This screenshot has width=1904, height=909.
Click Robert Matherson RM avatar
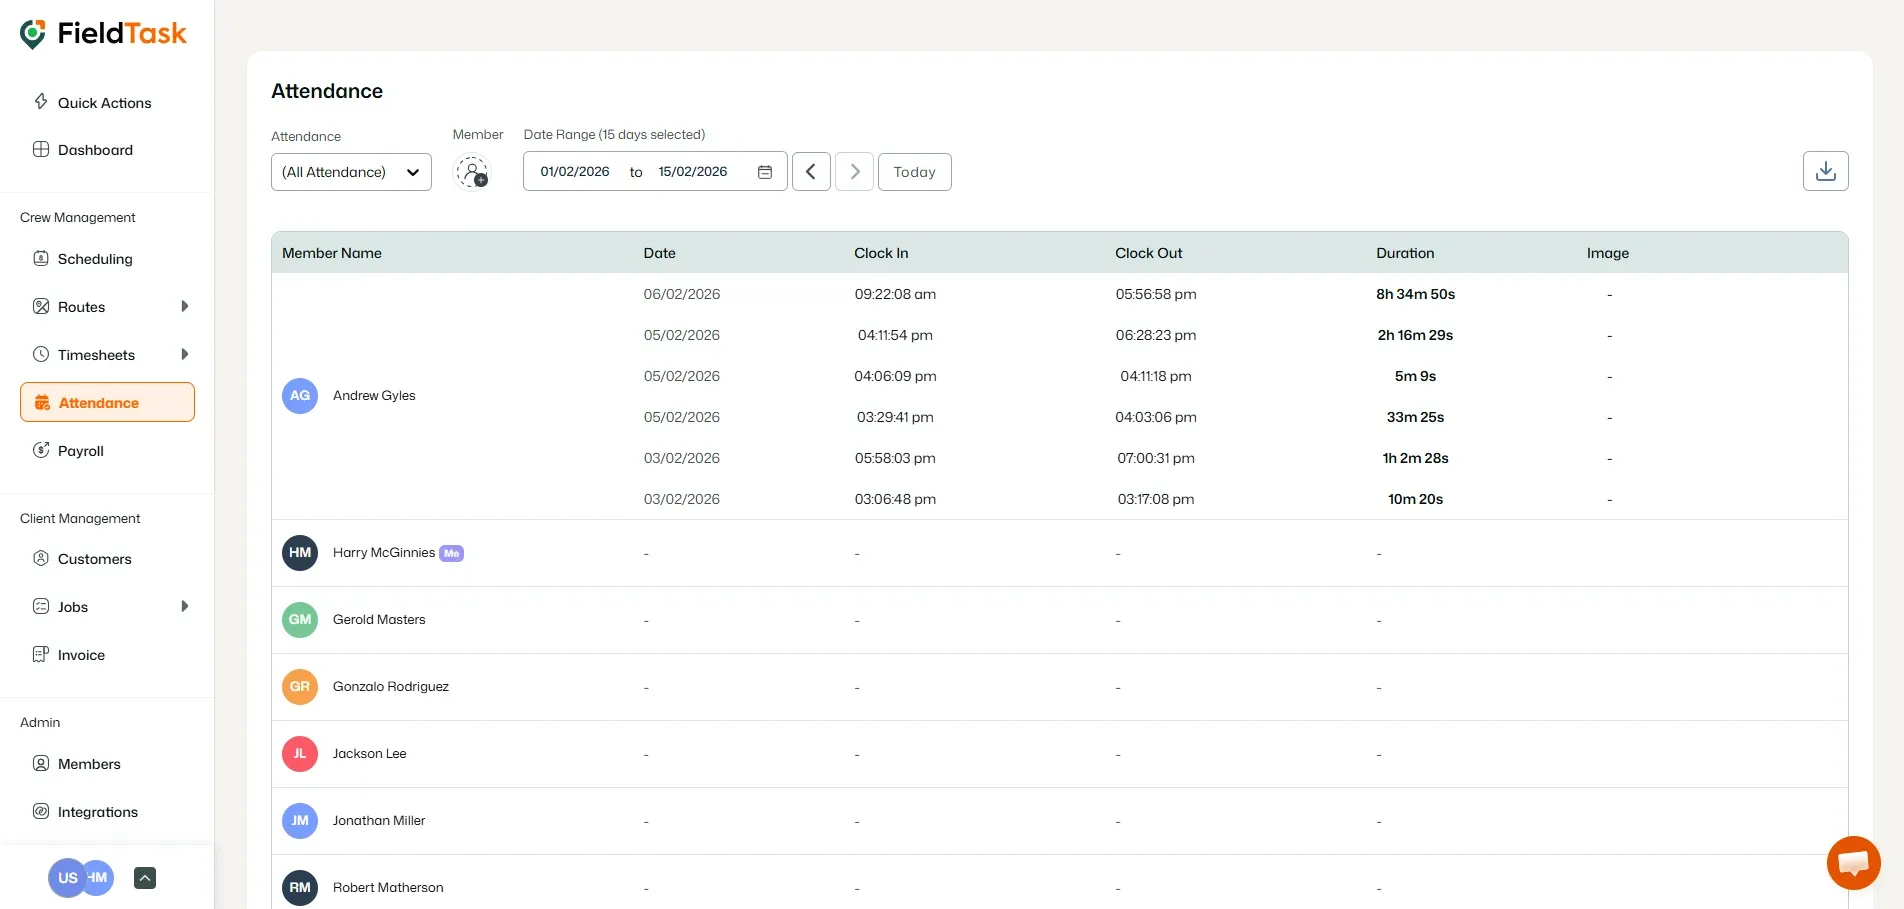[300, 888]
